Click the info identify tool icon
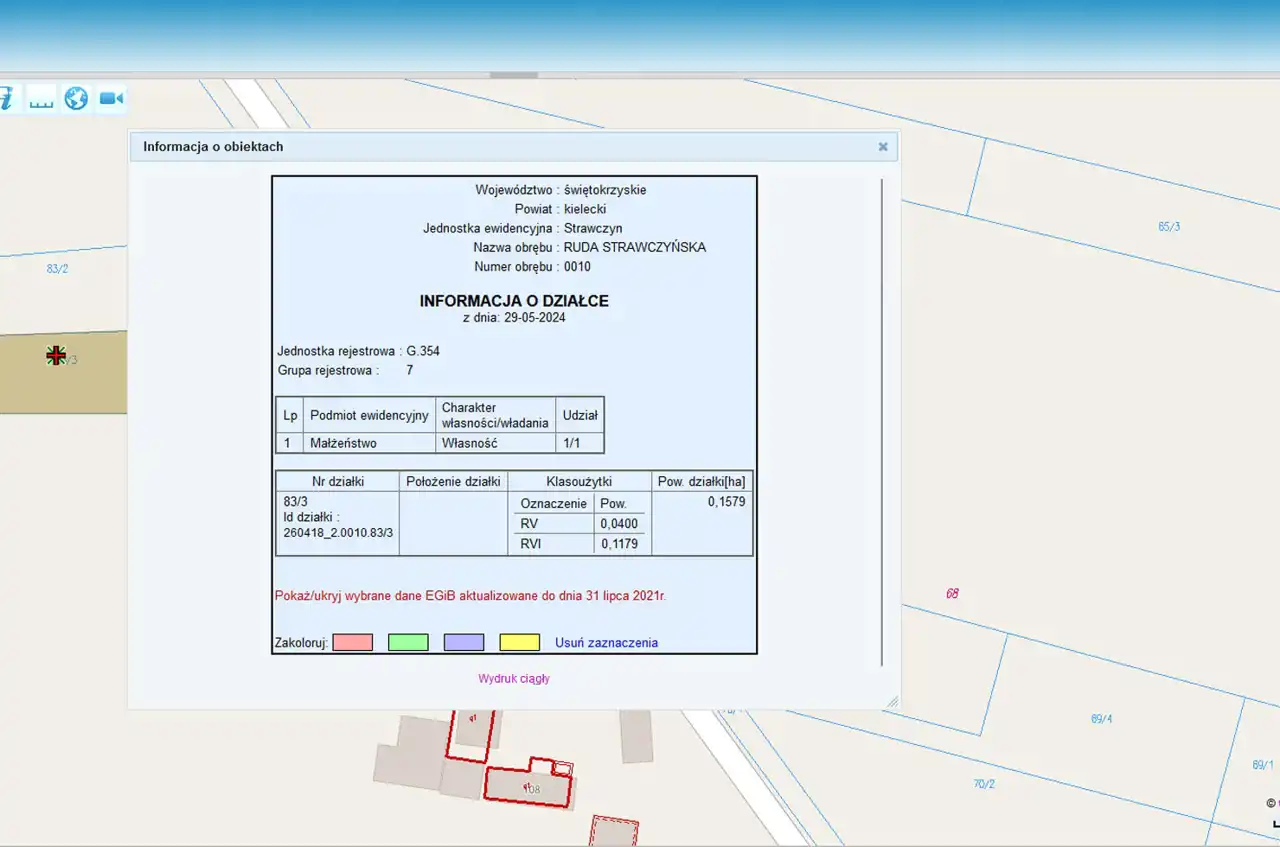 click(x=8, y=98)
